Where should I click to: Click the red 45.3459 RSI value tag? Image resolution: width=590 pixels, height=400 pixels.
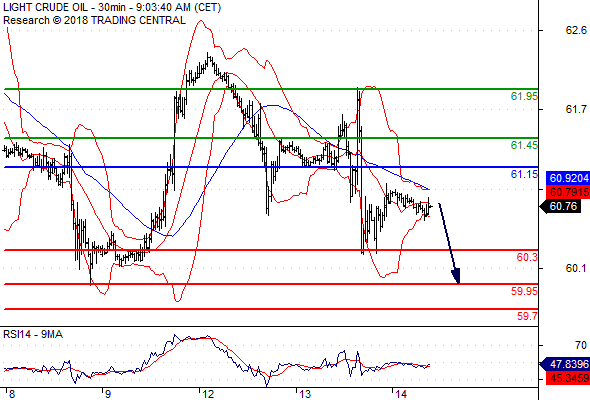[x=567, y=378]
